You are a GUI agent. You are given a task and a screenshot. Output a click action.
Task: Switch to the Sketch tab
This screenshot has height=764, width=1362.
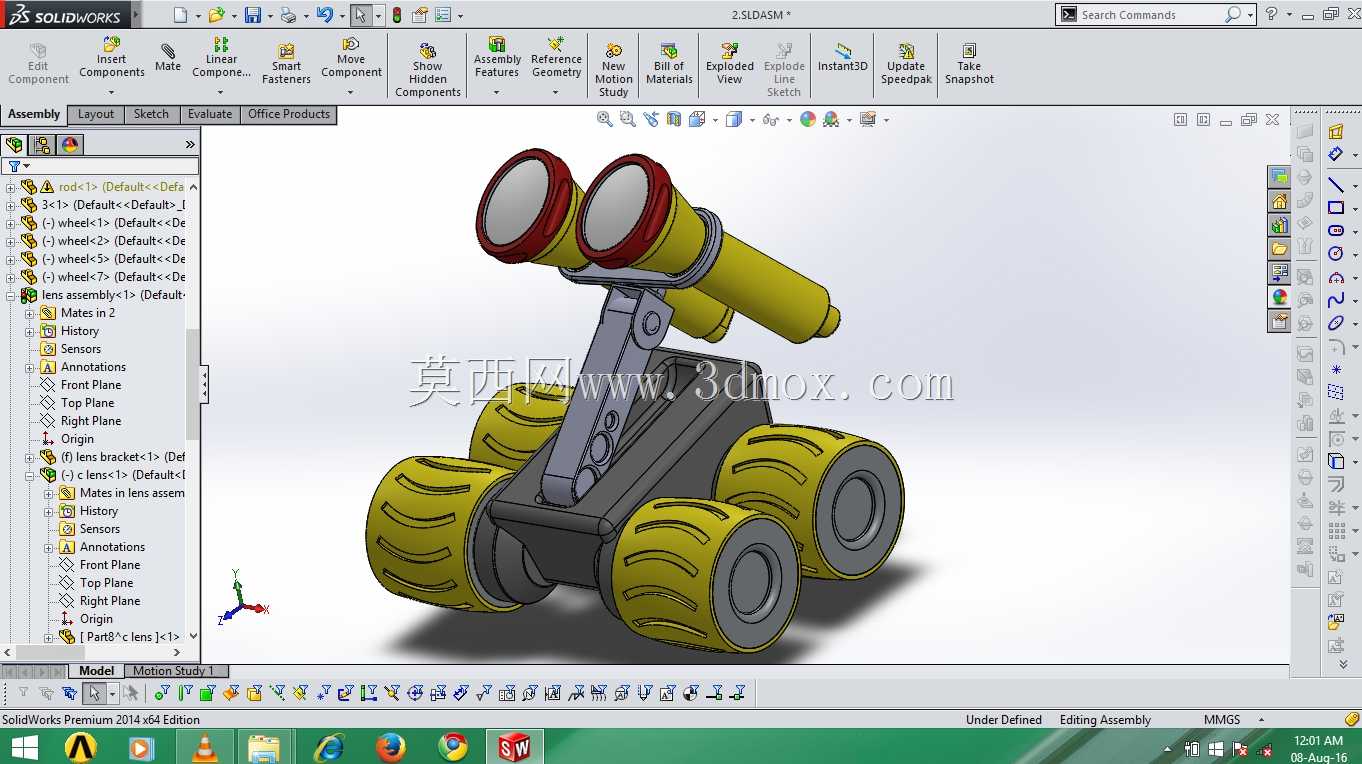(x=151, y=114)
